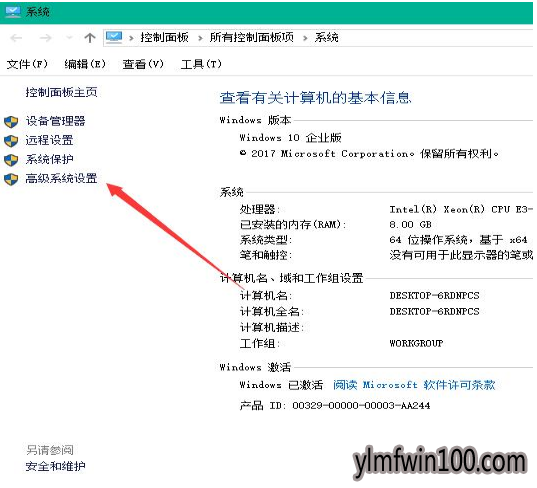The image size is (537, 488).
Task: Open 高级系统设置 link
Action: tap(61, 178)
